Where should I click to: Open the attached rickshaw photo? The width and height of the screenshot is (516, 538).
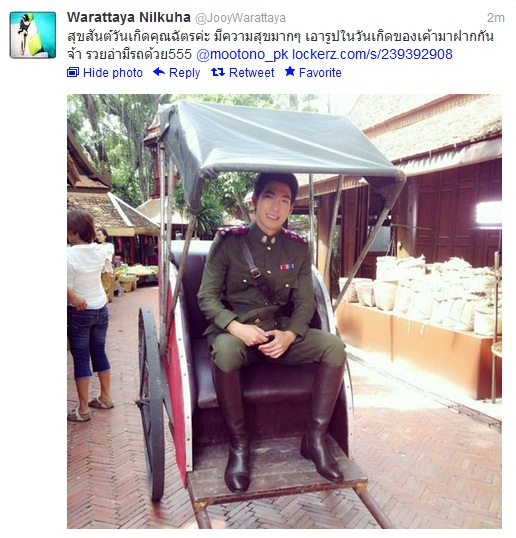[284, 311]
